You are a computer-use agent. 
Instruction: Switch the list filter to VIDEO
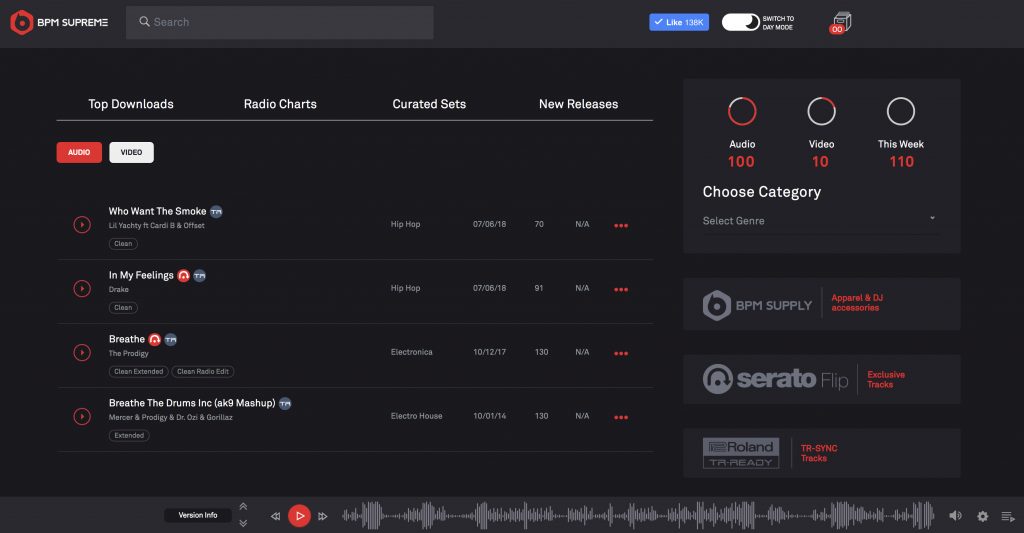click(131, 153)
